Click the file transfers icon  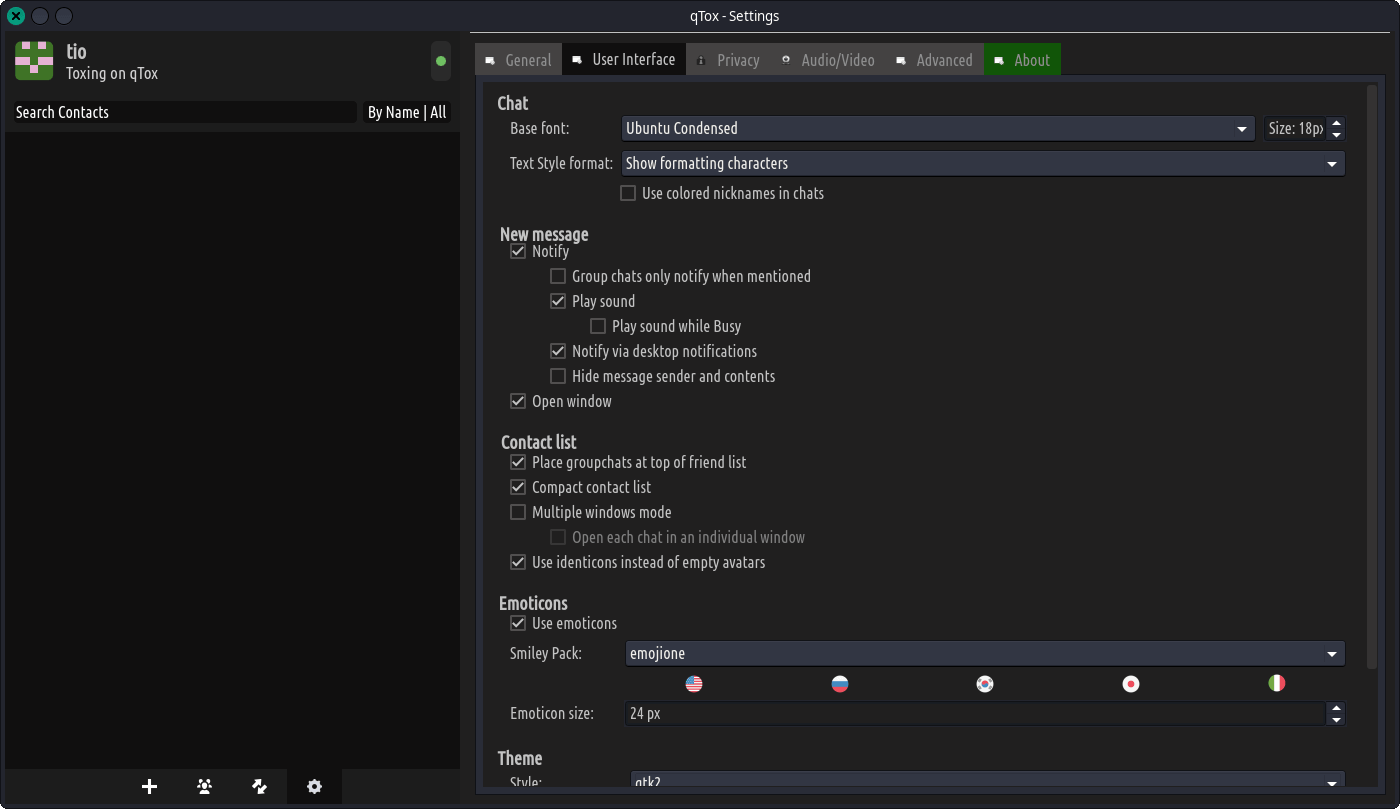tap(260, 787)
